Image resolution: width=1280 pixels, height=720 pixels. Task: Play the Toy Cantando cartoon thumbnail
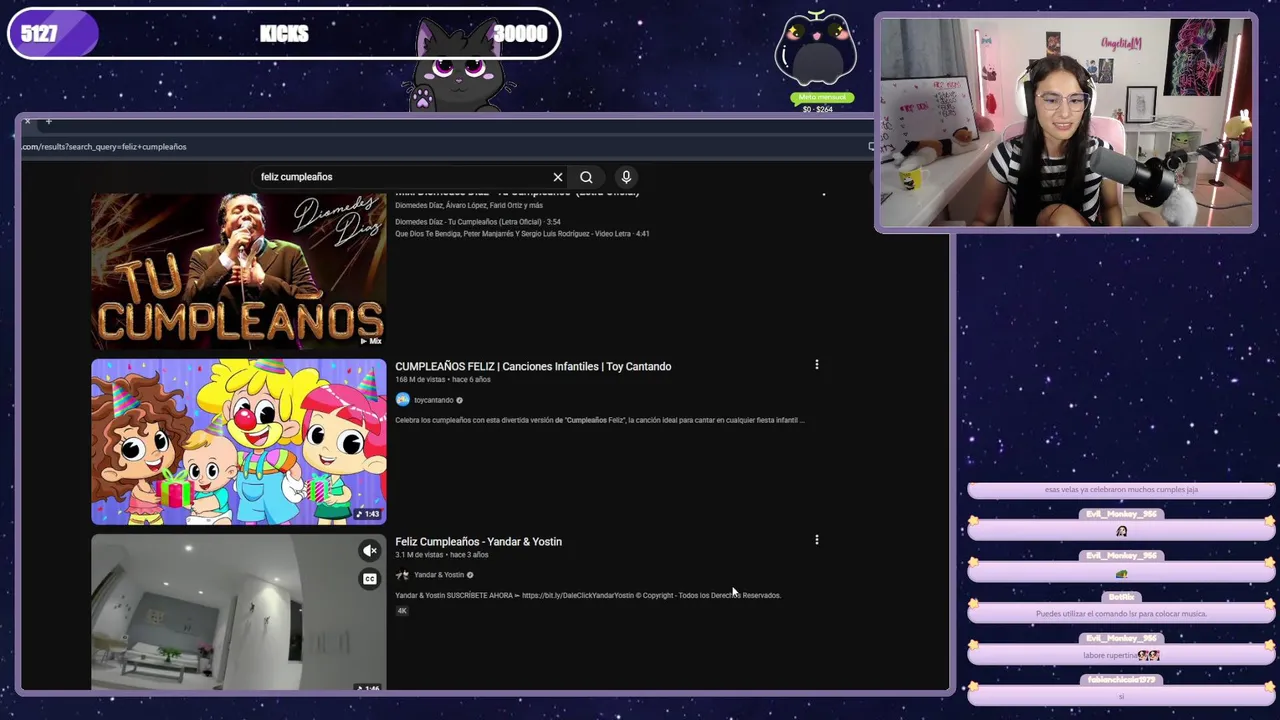tap(238, 441)
